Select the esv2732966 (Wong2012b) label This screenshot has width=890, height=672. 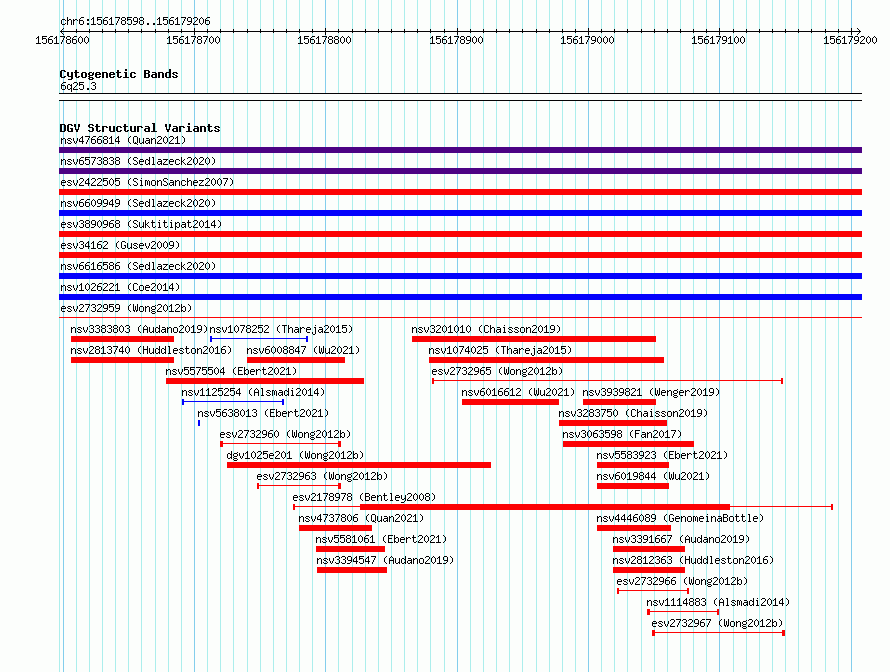click(682, 581)
